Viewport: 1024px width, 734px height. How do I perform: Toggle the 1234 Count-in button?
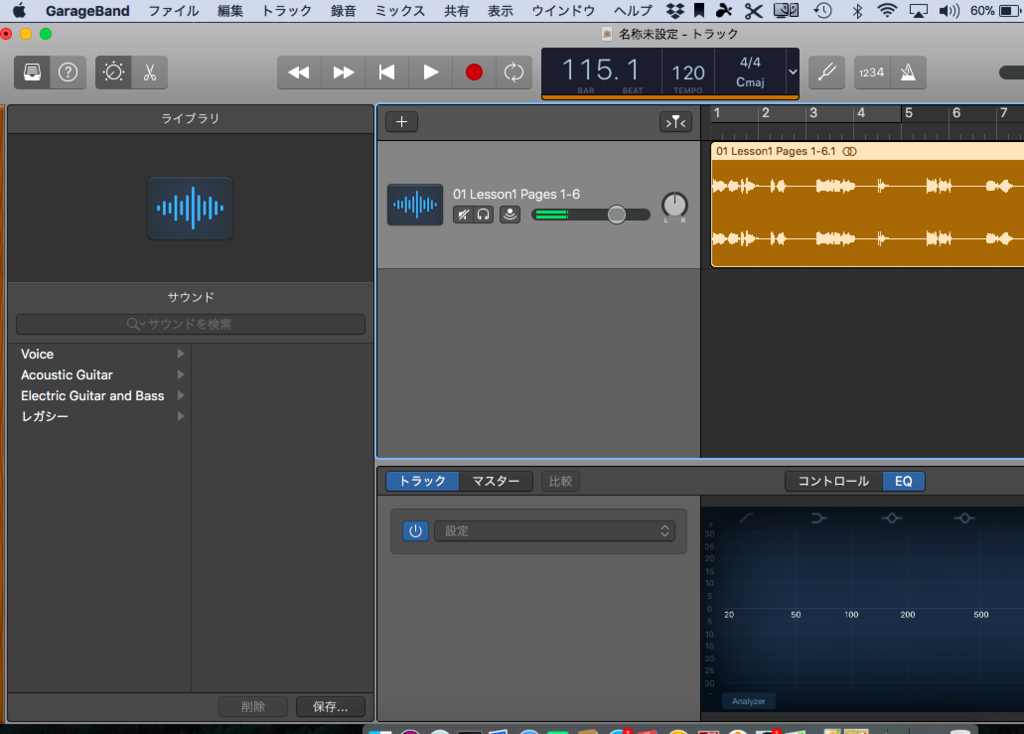tap(871, 72)
